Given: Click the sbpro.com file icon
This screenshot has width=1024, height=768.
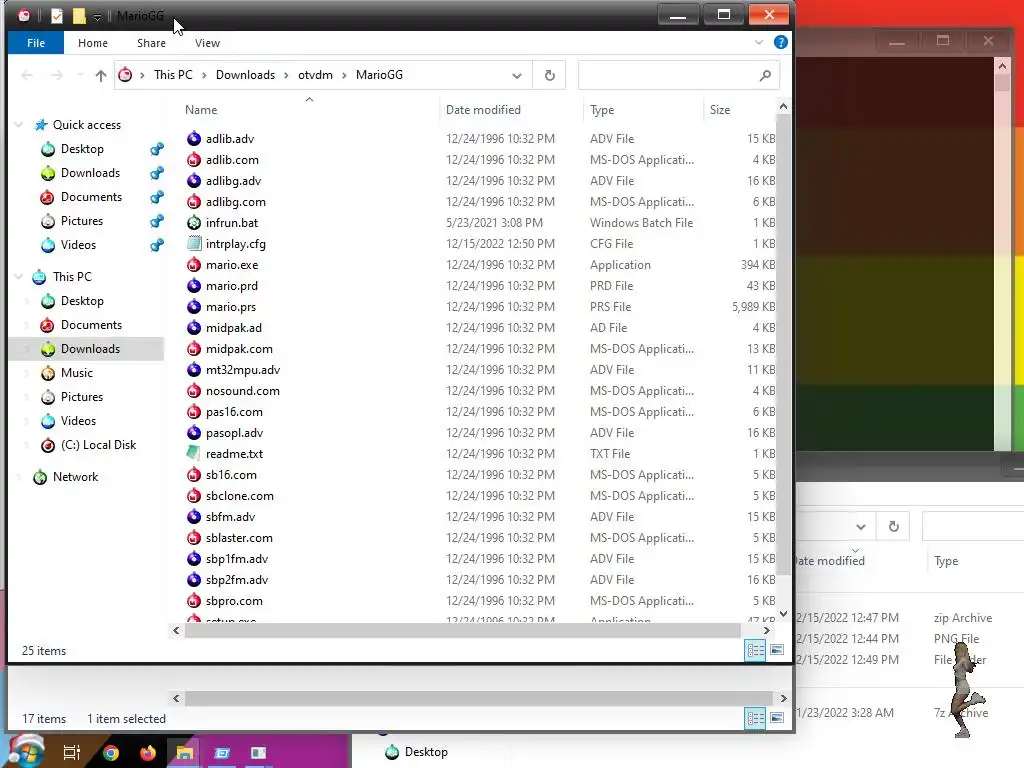Looking at the screenshot, I should point(193,601).
